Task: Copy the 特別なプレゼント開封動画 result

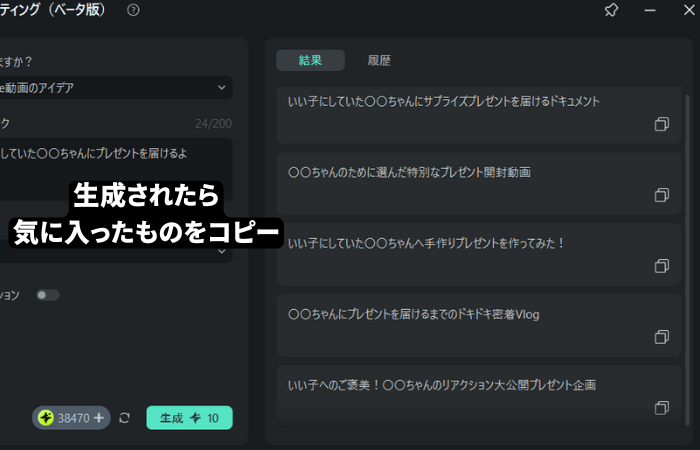Action: tap(662, 195)
